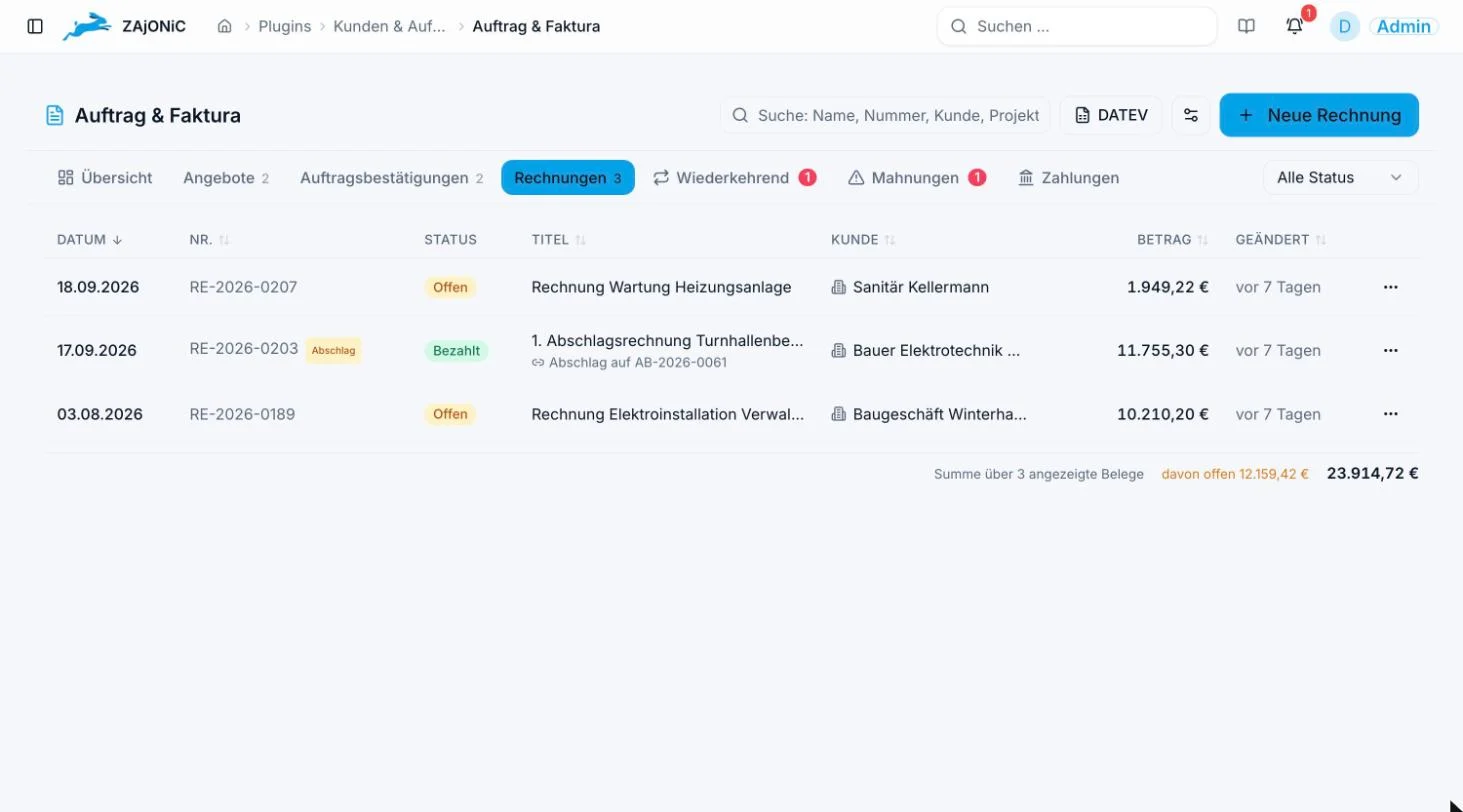Click the ZAJONIC rabbit logo
The image size is (1463, 812).
(x=87, y=27)
